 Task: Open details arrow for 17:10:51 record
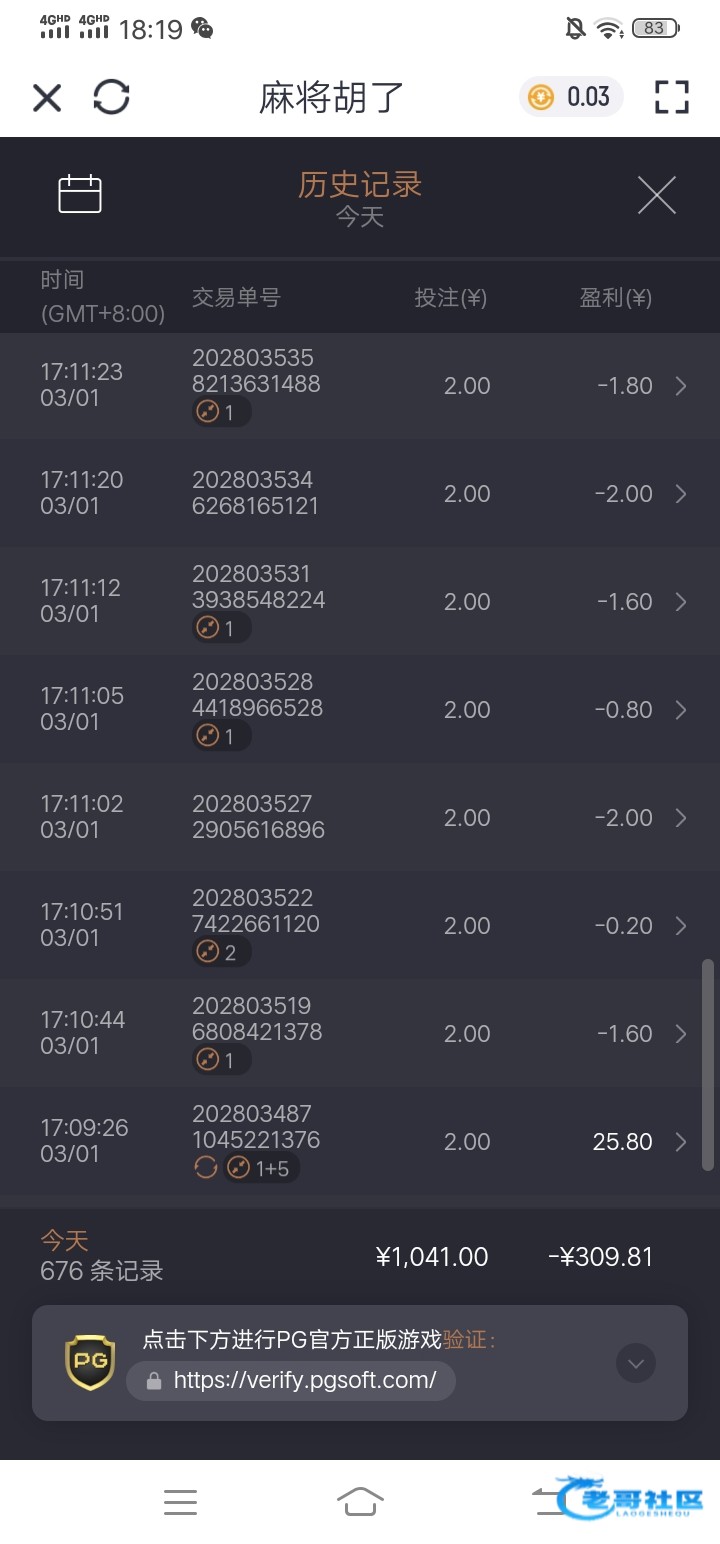click(x=681, y=926)
